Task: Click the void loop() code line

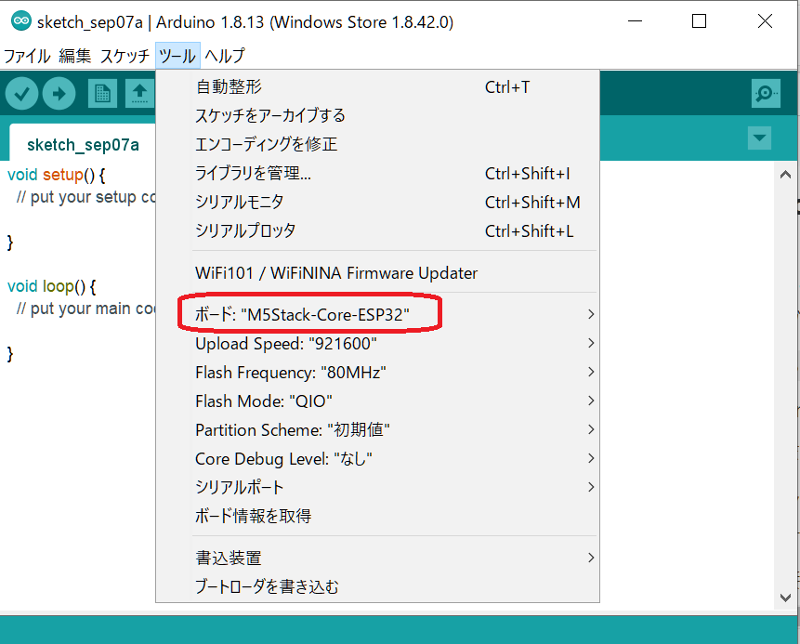Action: (x=52, y=286)
